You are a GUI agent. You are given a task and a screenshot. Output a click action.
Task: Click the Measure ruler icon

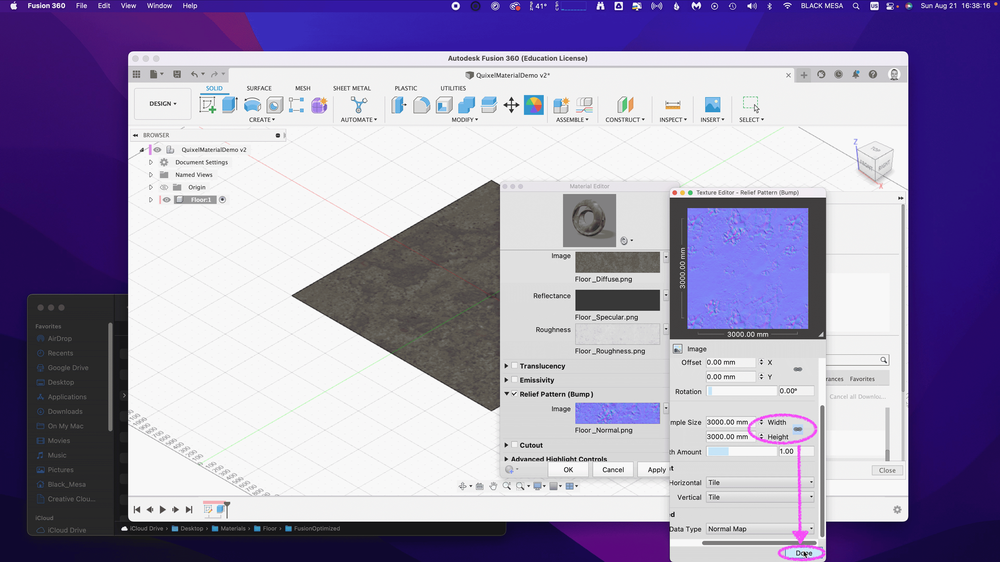click(x=672, y=105)
